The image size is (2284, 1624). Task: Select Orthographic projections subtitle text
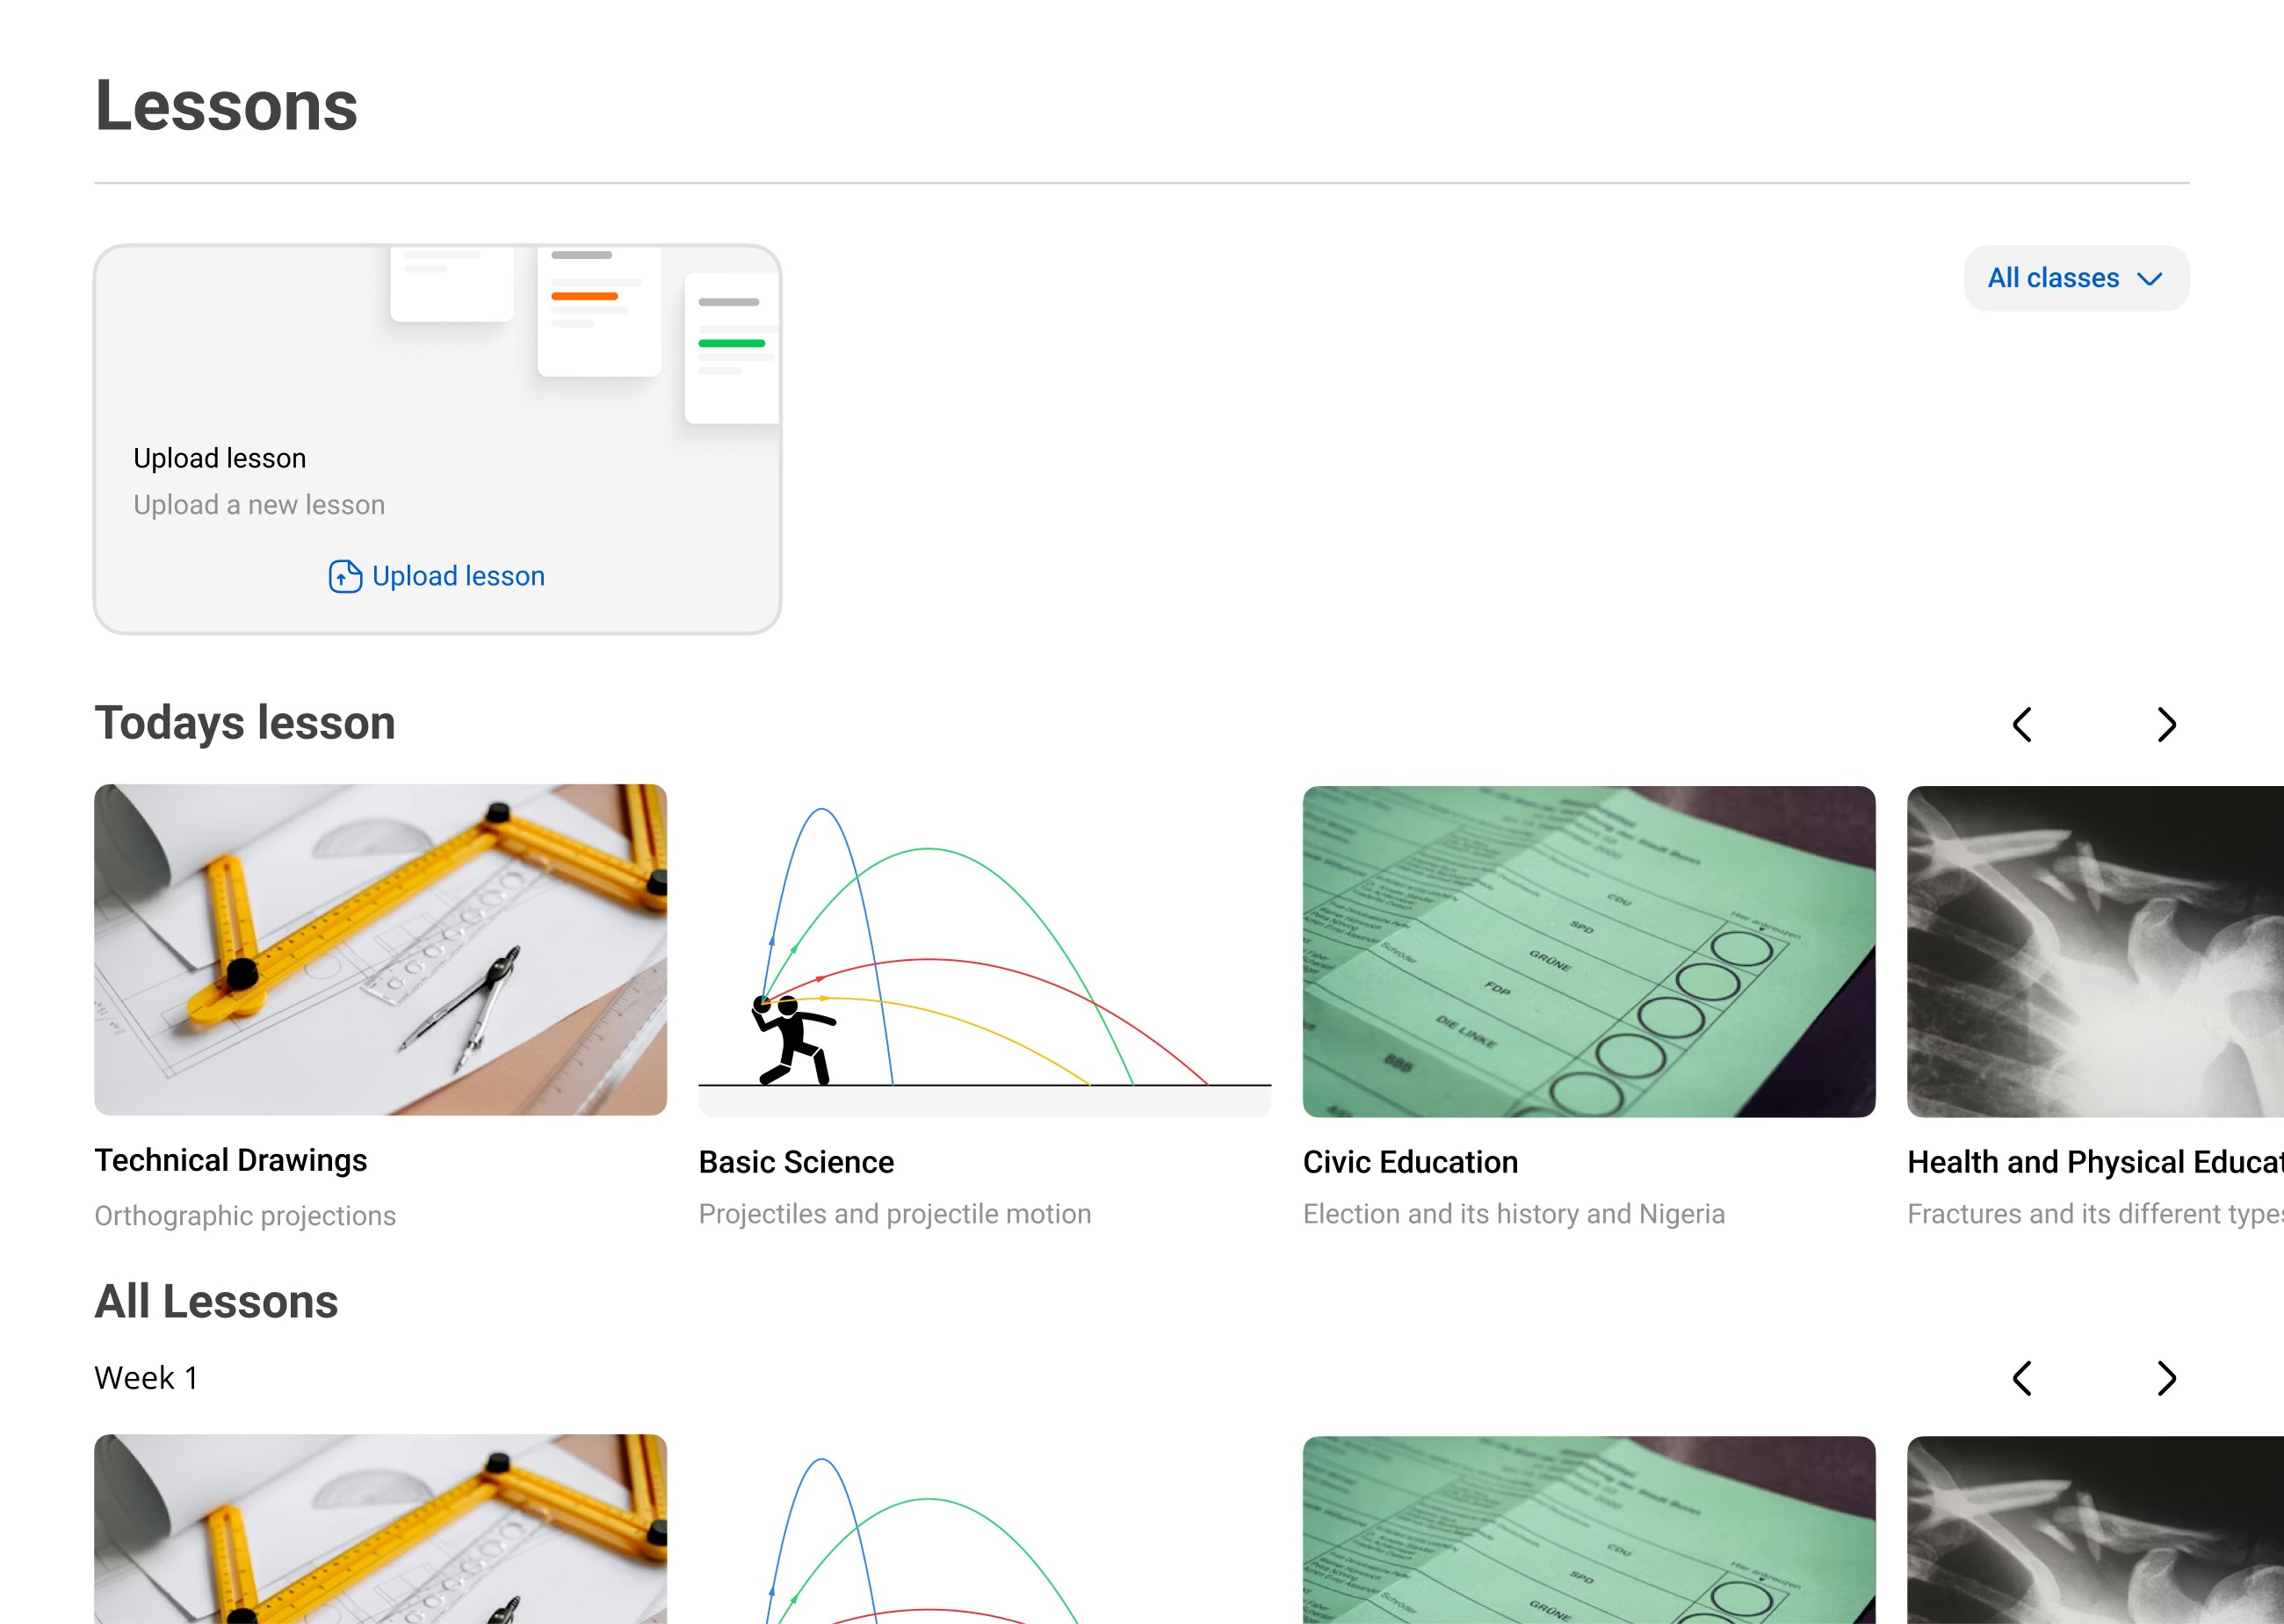click(x=245, y=1215)
